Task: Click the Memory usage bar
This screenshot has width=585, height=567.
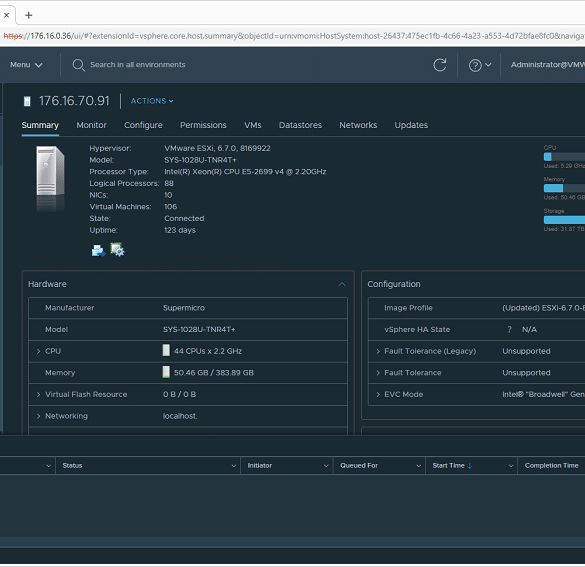Action: tap(564, 188)
